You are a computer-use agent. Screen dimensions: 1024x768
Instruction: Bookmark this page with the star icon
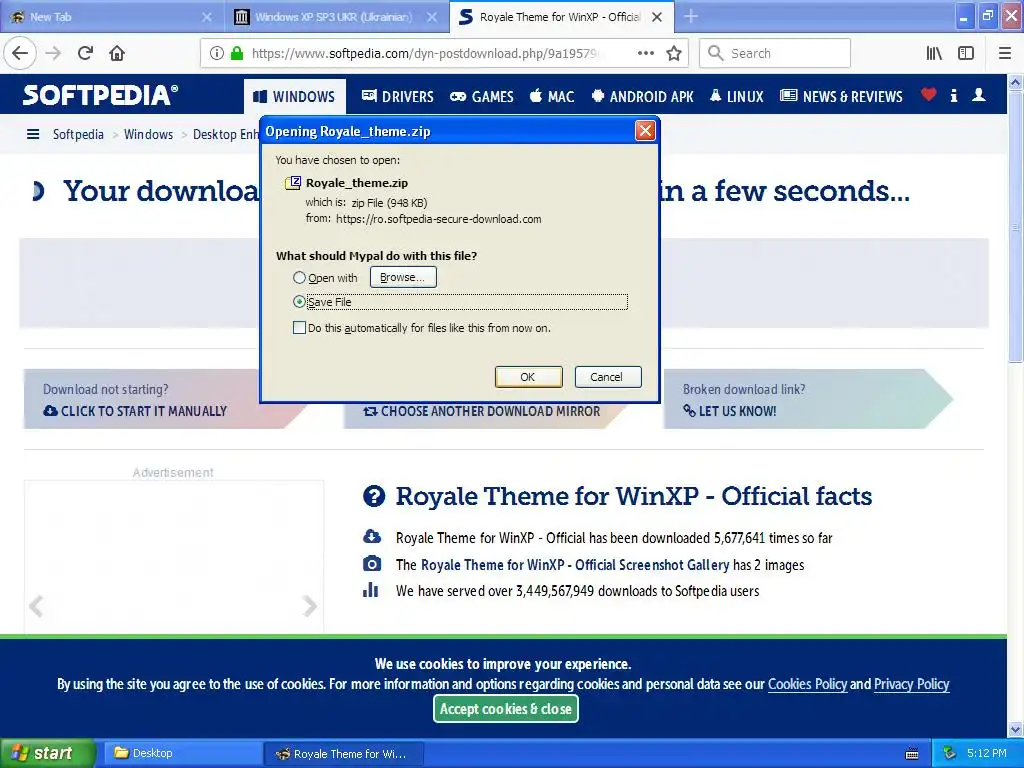click(674, 54)
